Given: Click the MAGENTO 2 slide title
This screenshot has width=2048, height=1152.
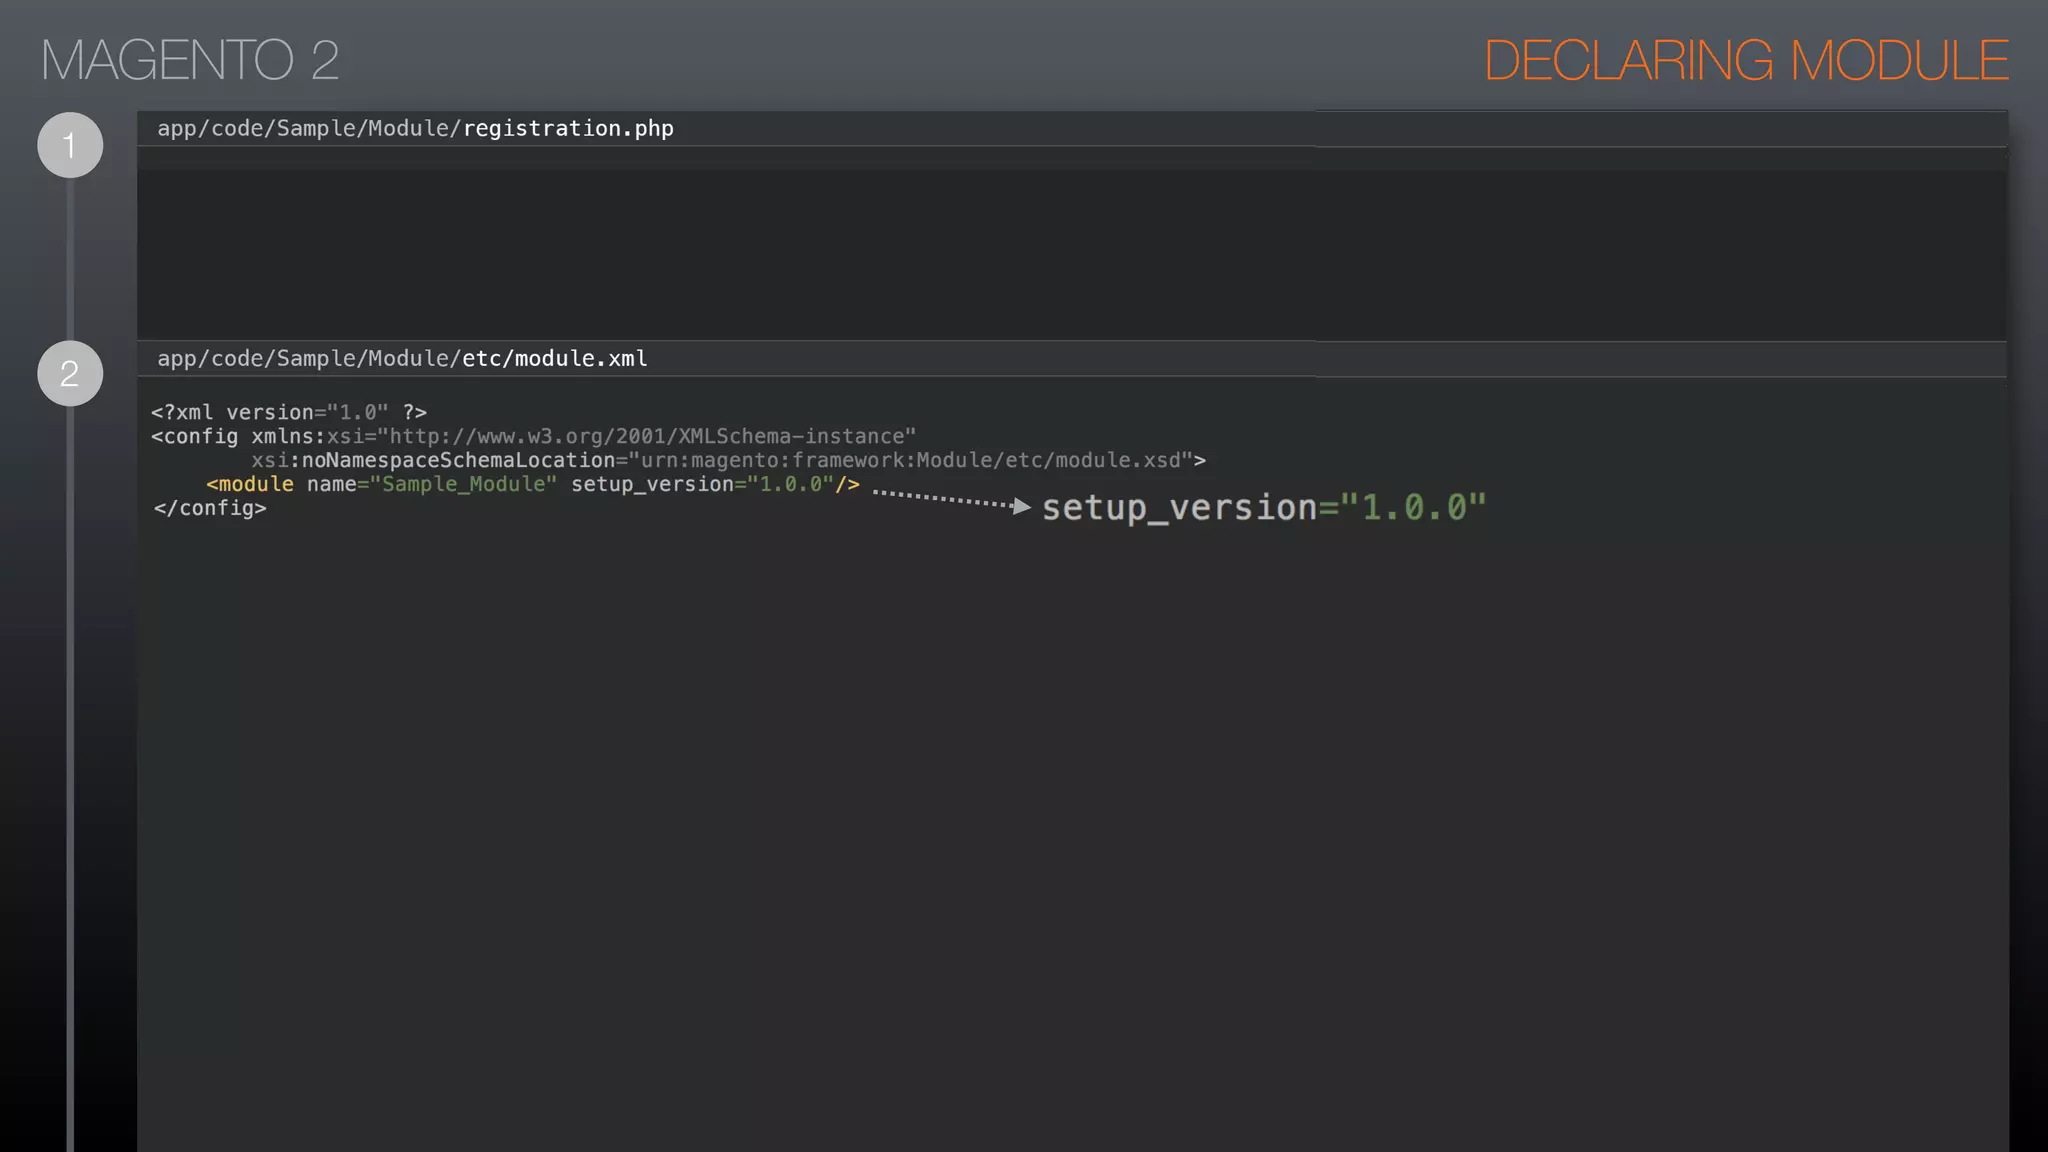Looking at the screenshot, I should pos(190,60).
